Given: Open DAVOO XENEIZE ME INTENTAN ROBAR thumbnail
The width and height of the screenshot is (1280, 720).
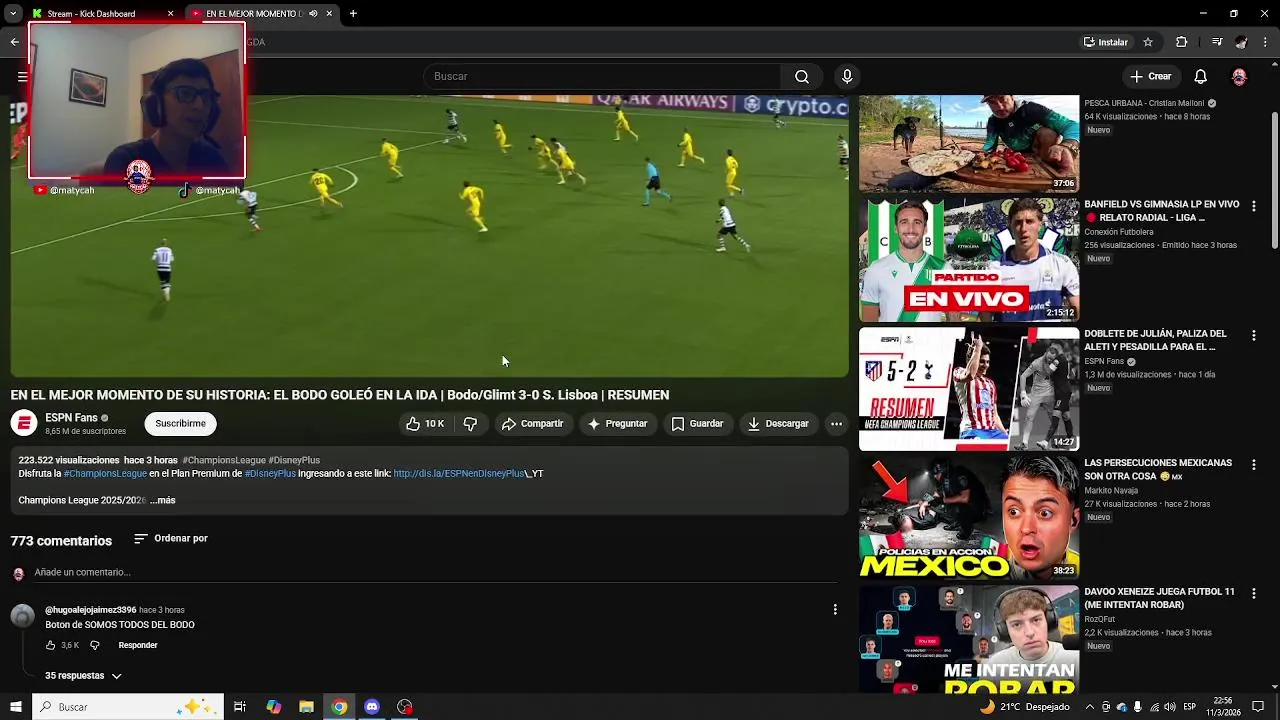Looking at the screenshot, I should 969,640.
